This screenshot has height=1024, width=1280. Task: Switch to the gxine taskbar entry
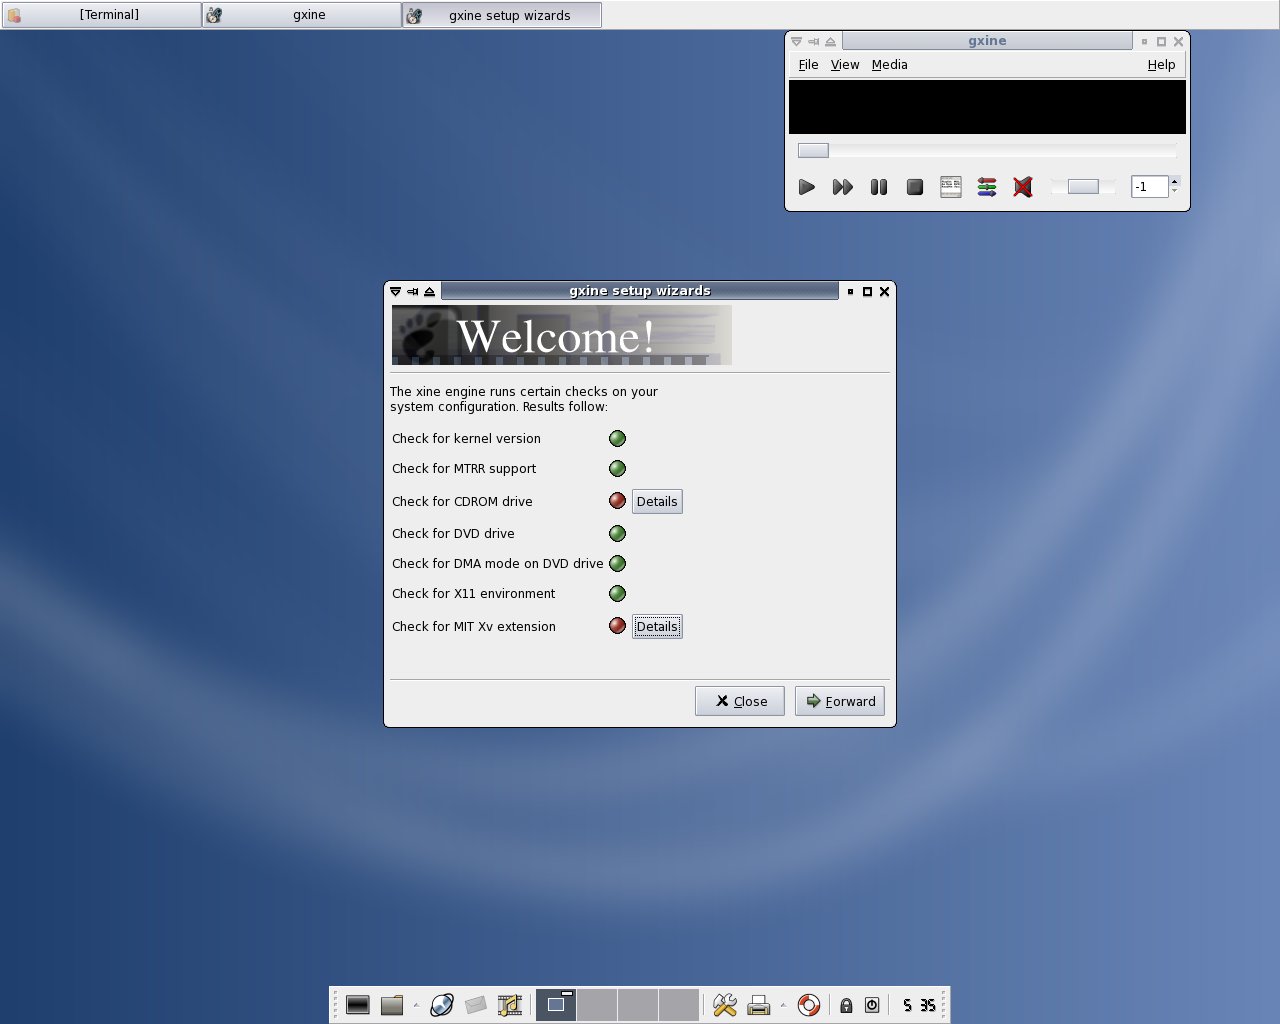point(302,15)
